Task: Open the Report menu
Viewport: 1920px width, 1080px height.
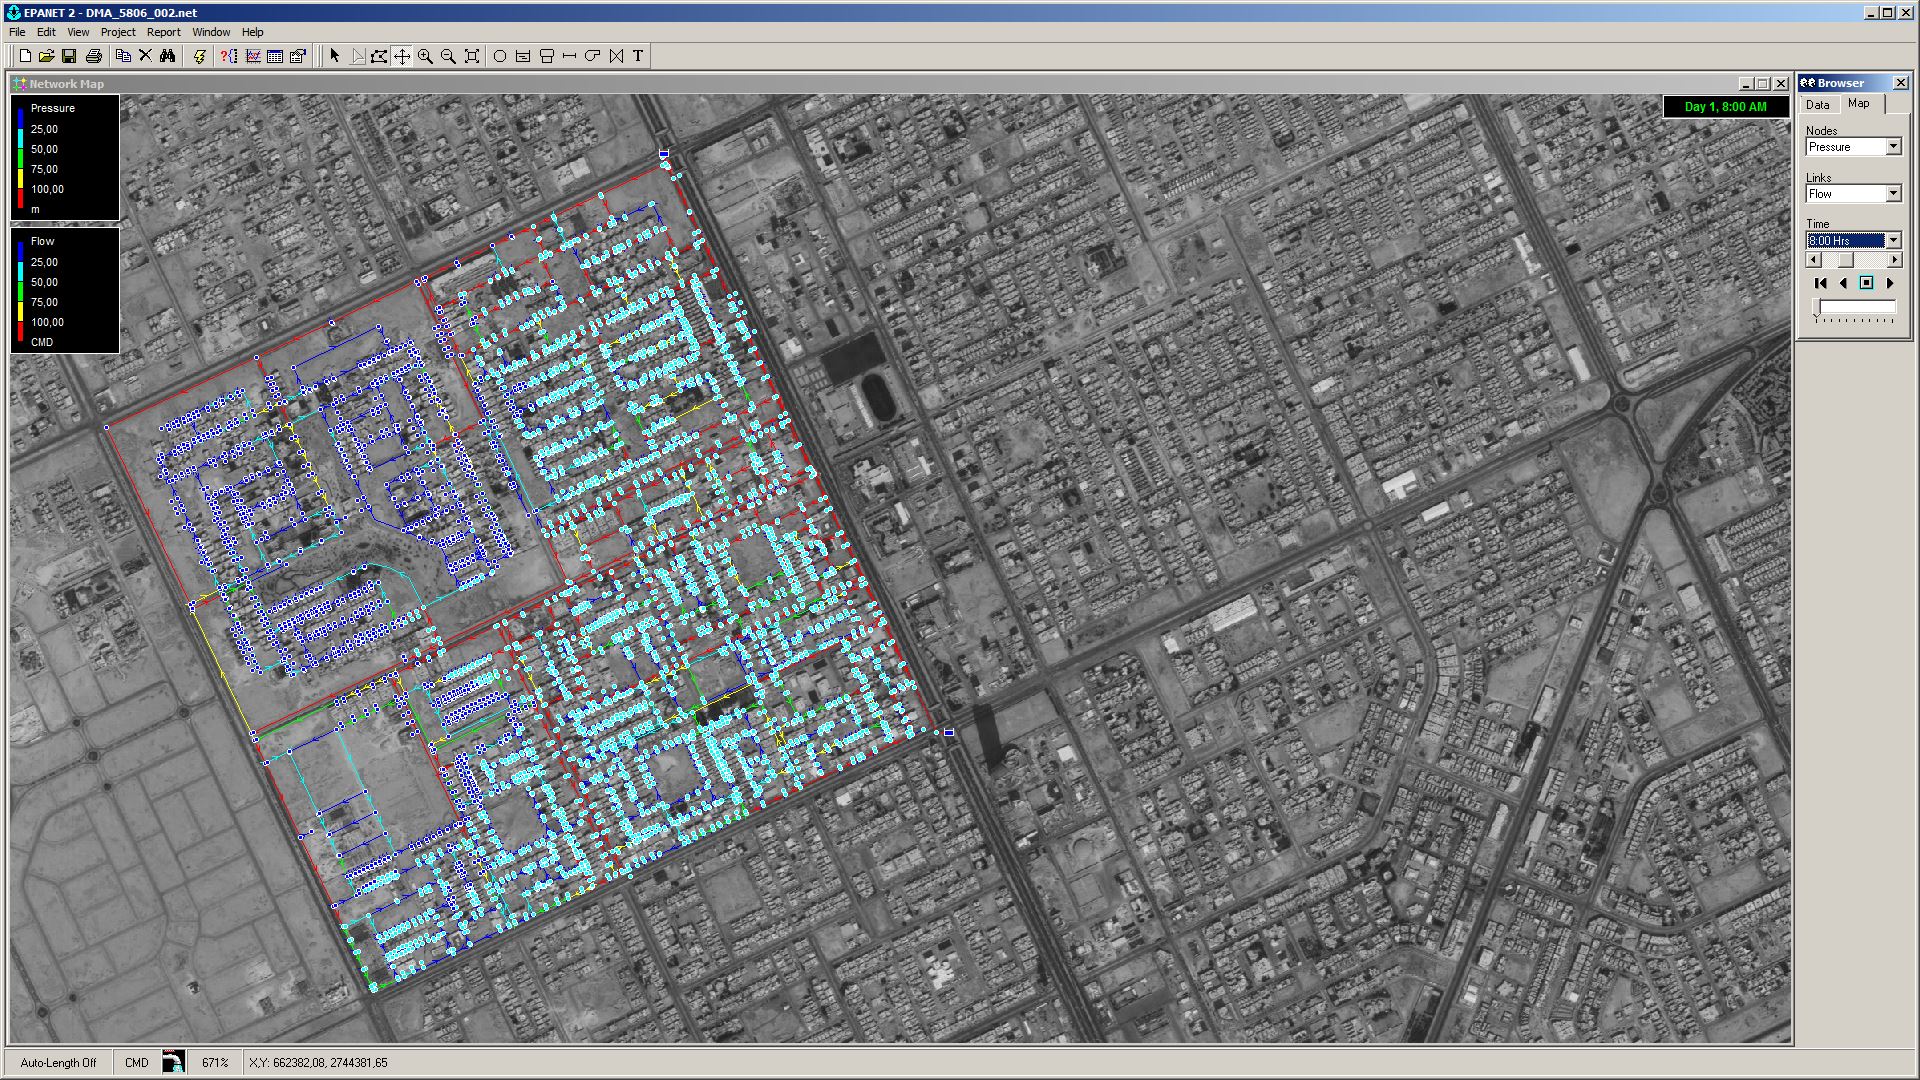Action: click(163, 32)
